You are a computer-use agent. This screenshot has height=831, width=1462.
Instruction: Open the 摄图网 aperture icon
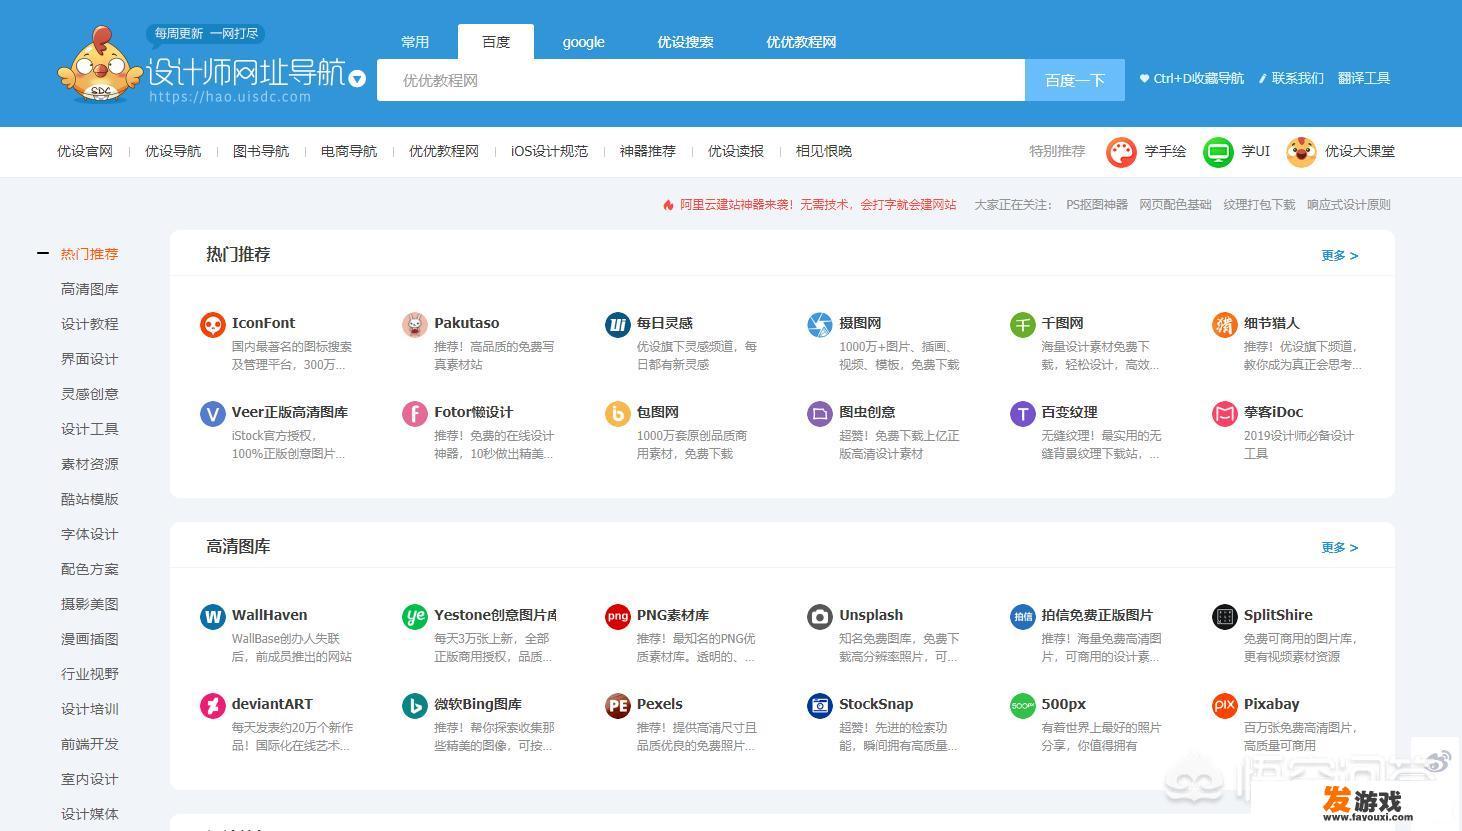point(820,325)
